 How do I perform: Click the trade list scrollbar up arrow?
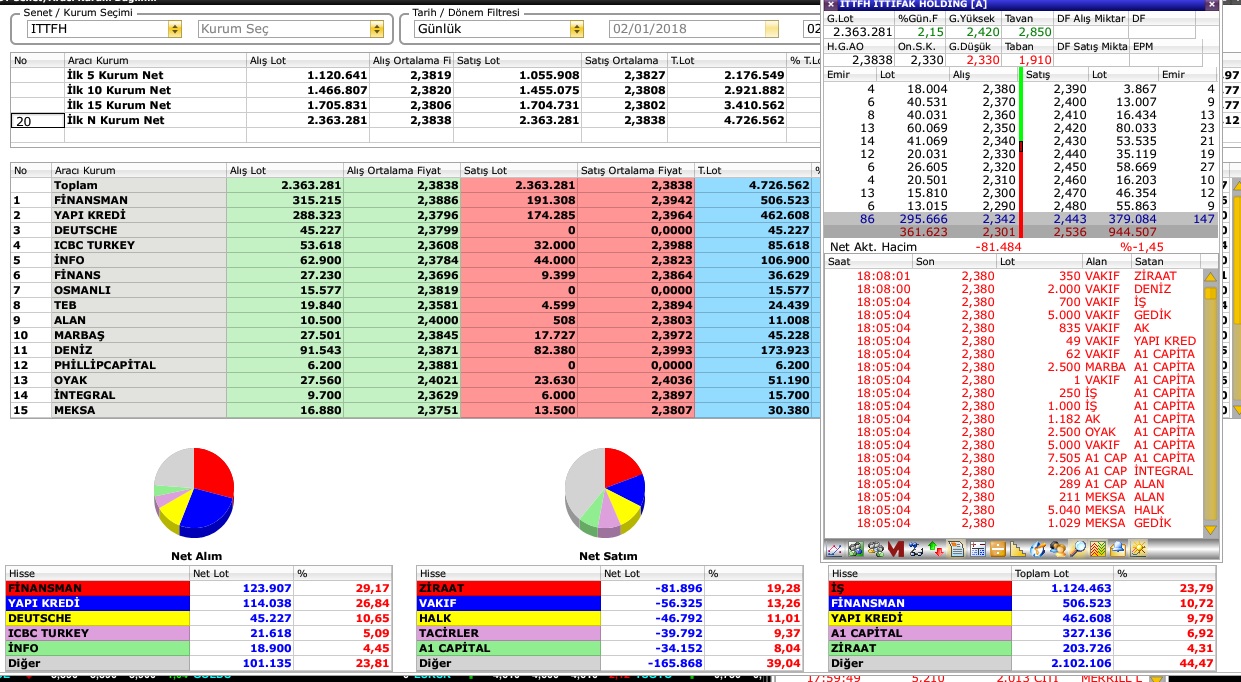[x=1211, y=275]
